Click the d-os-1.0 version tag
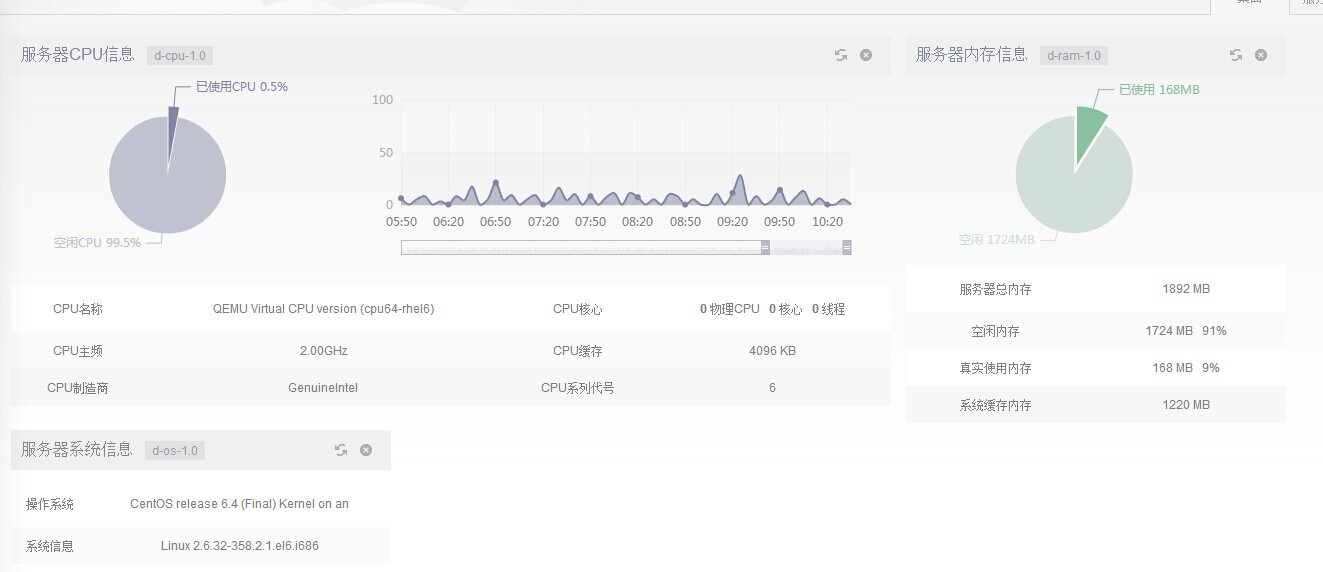This screenshot has height=572, width=1323. click(x=177, y=451)
